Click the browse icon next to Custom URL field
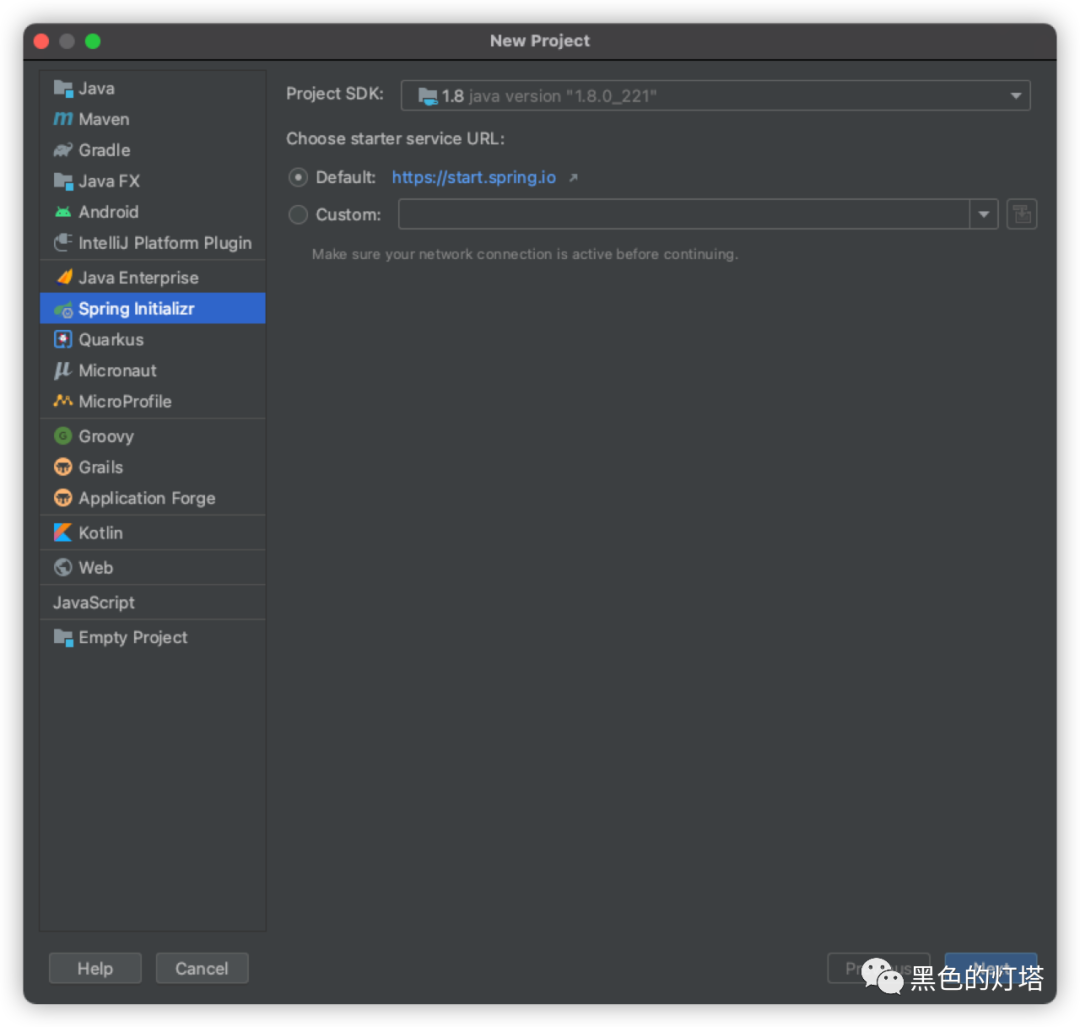 click(1022, 214)
